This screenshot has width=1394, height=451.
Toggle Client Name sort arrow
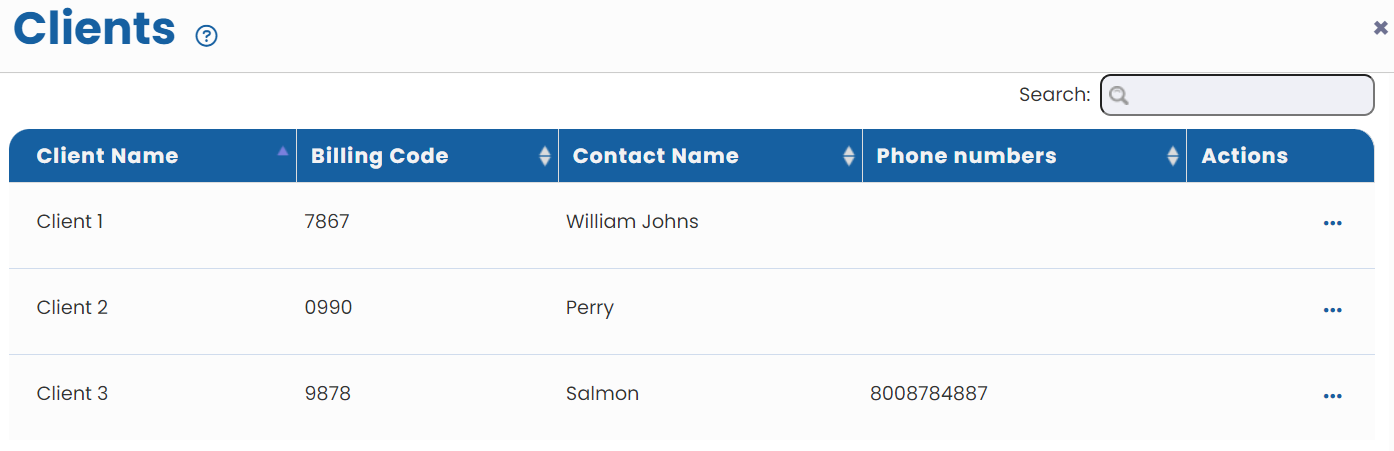point(283,152)
